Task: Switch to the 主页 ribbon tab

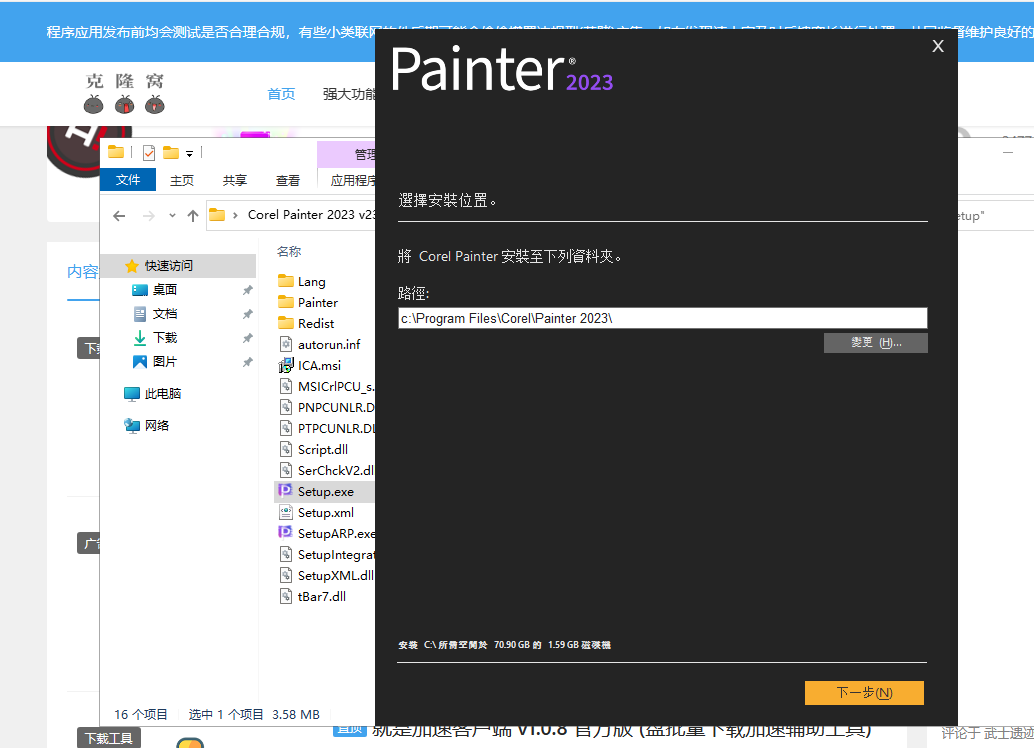Action: [x=182, y=180]
